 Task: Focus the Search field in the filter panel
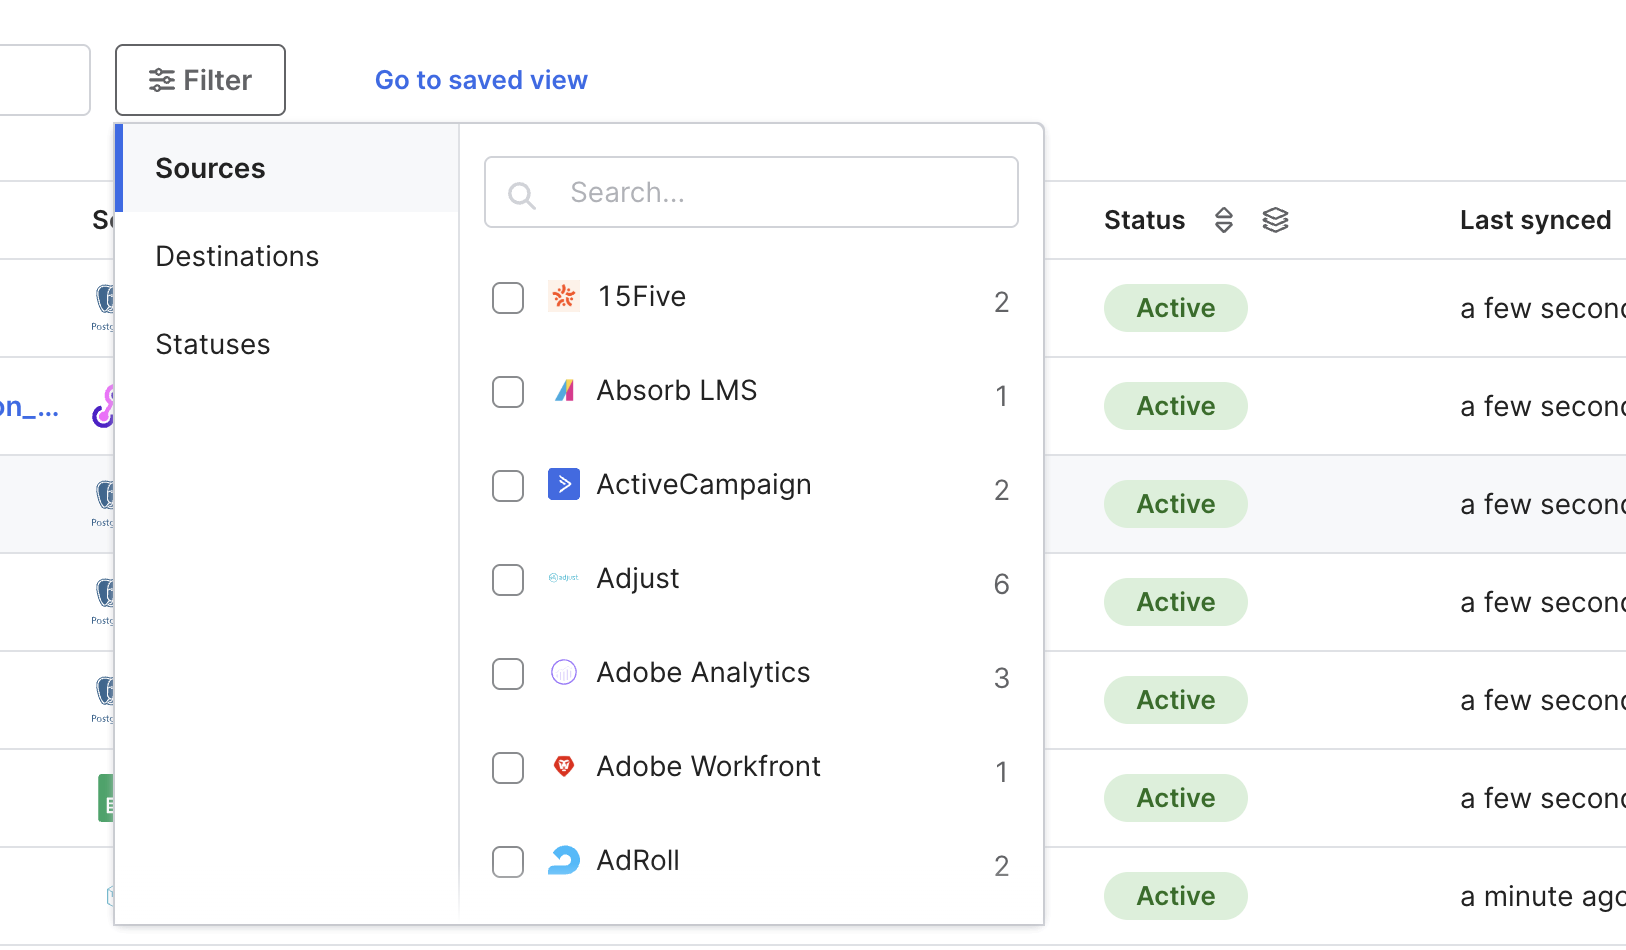(x=751, y=192)
